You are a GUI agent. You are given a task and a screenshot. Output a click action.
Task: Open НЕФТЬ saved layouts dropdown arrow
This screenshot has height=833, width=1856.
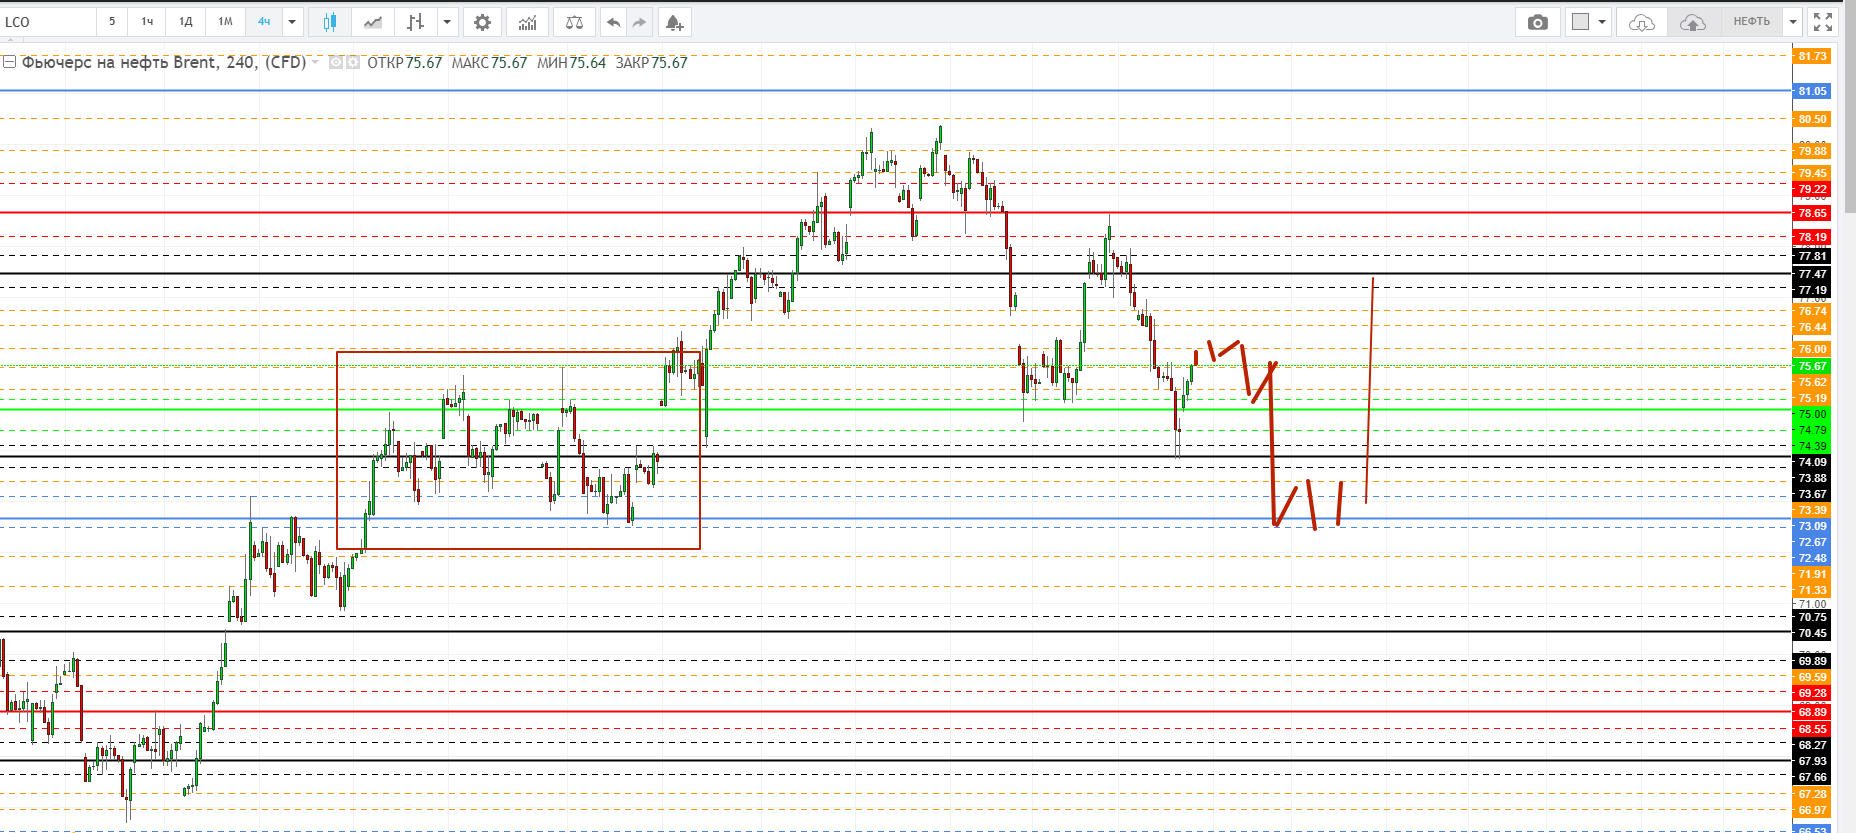(x=1793, y=22)
